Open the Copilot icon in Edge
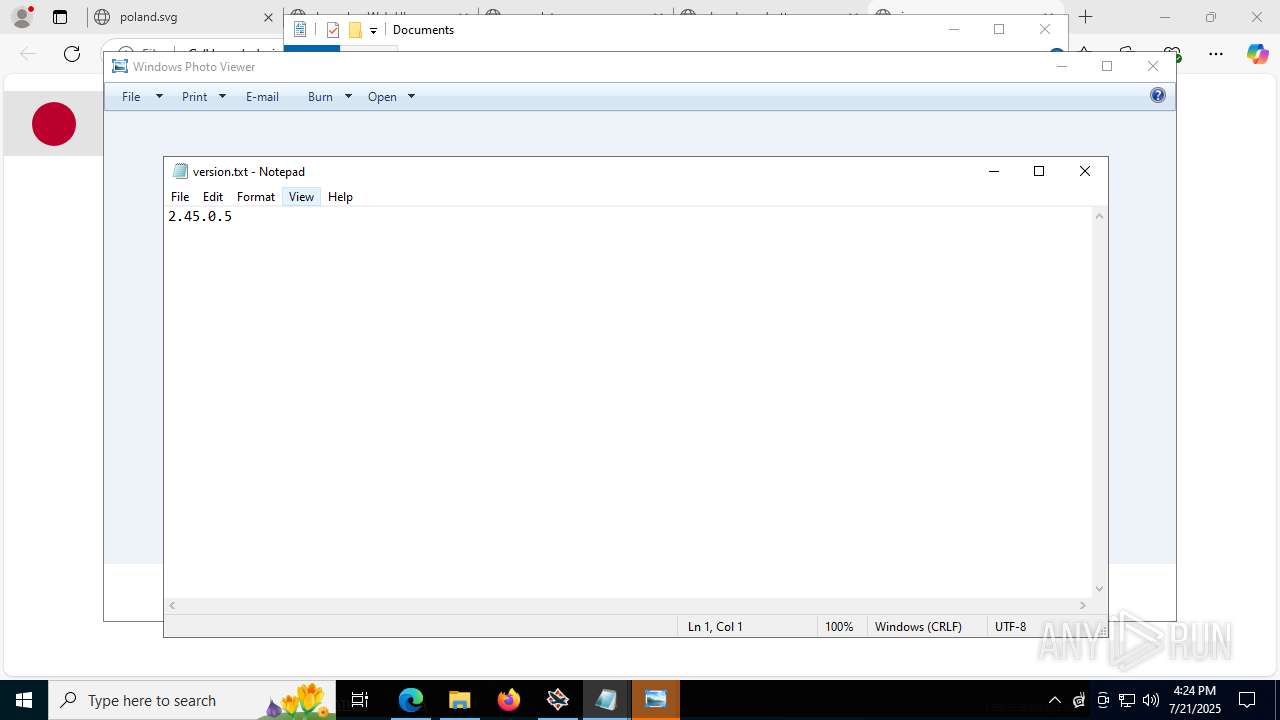This screenshot has height=720, width=1280. coord(1257,54)
